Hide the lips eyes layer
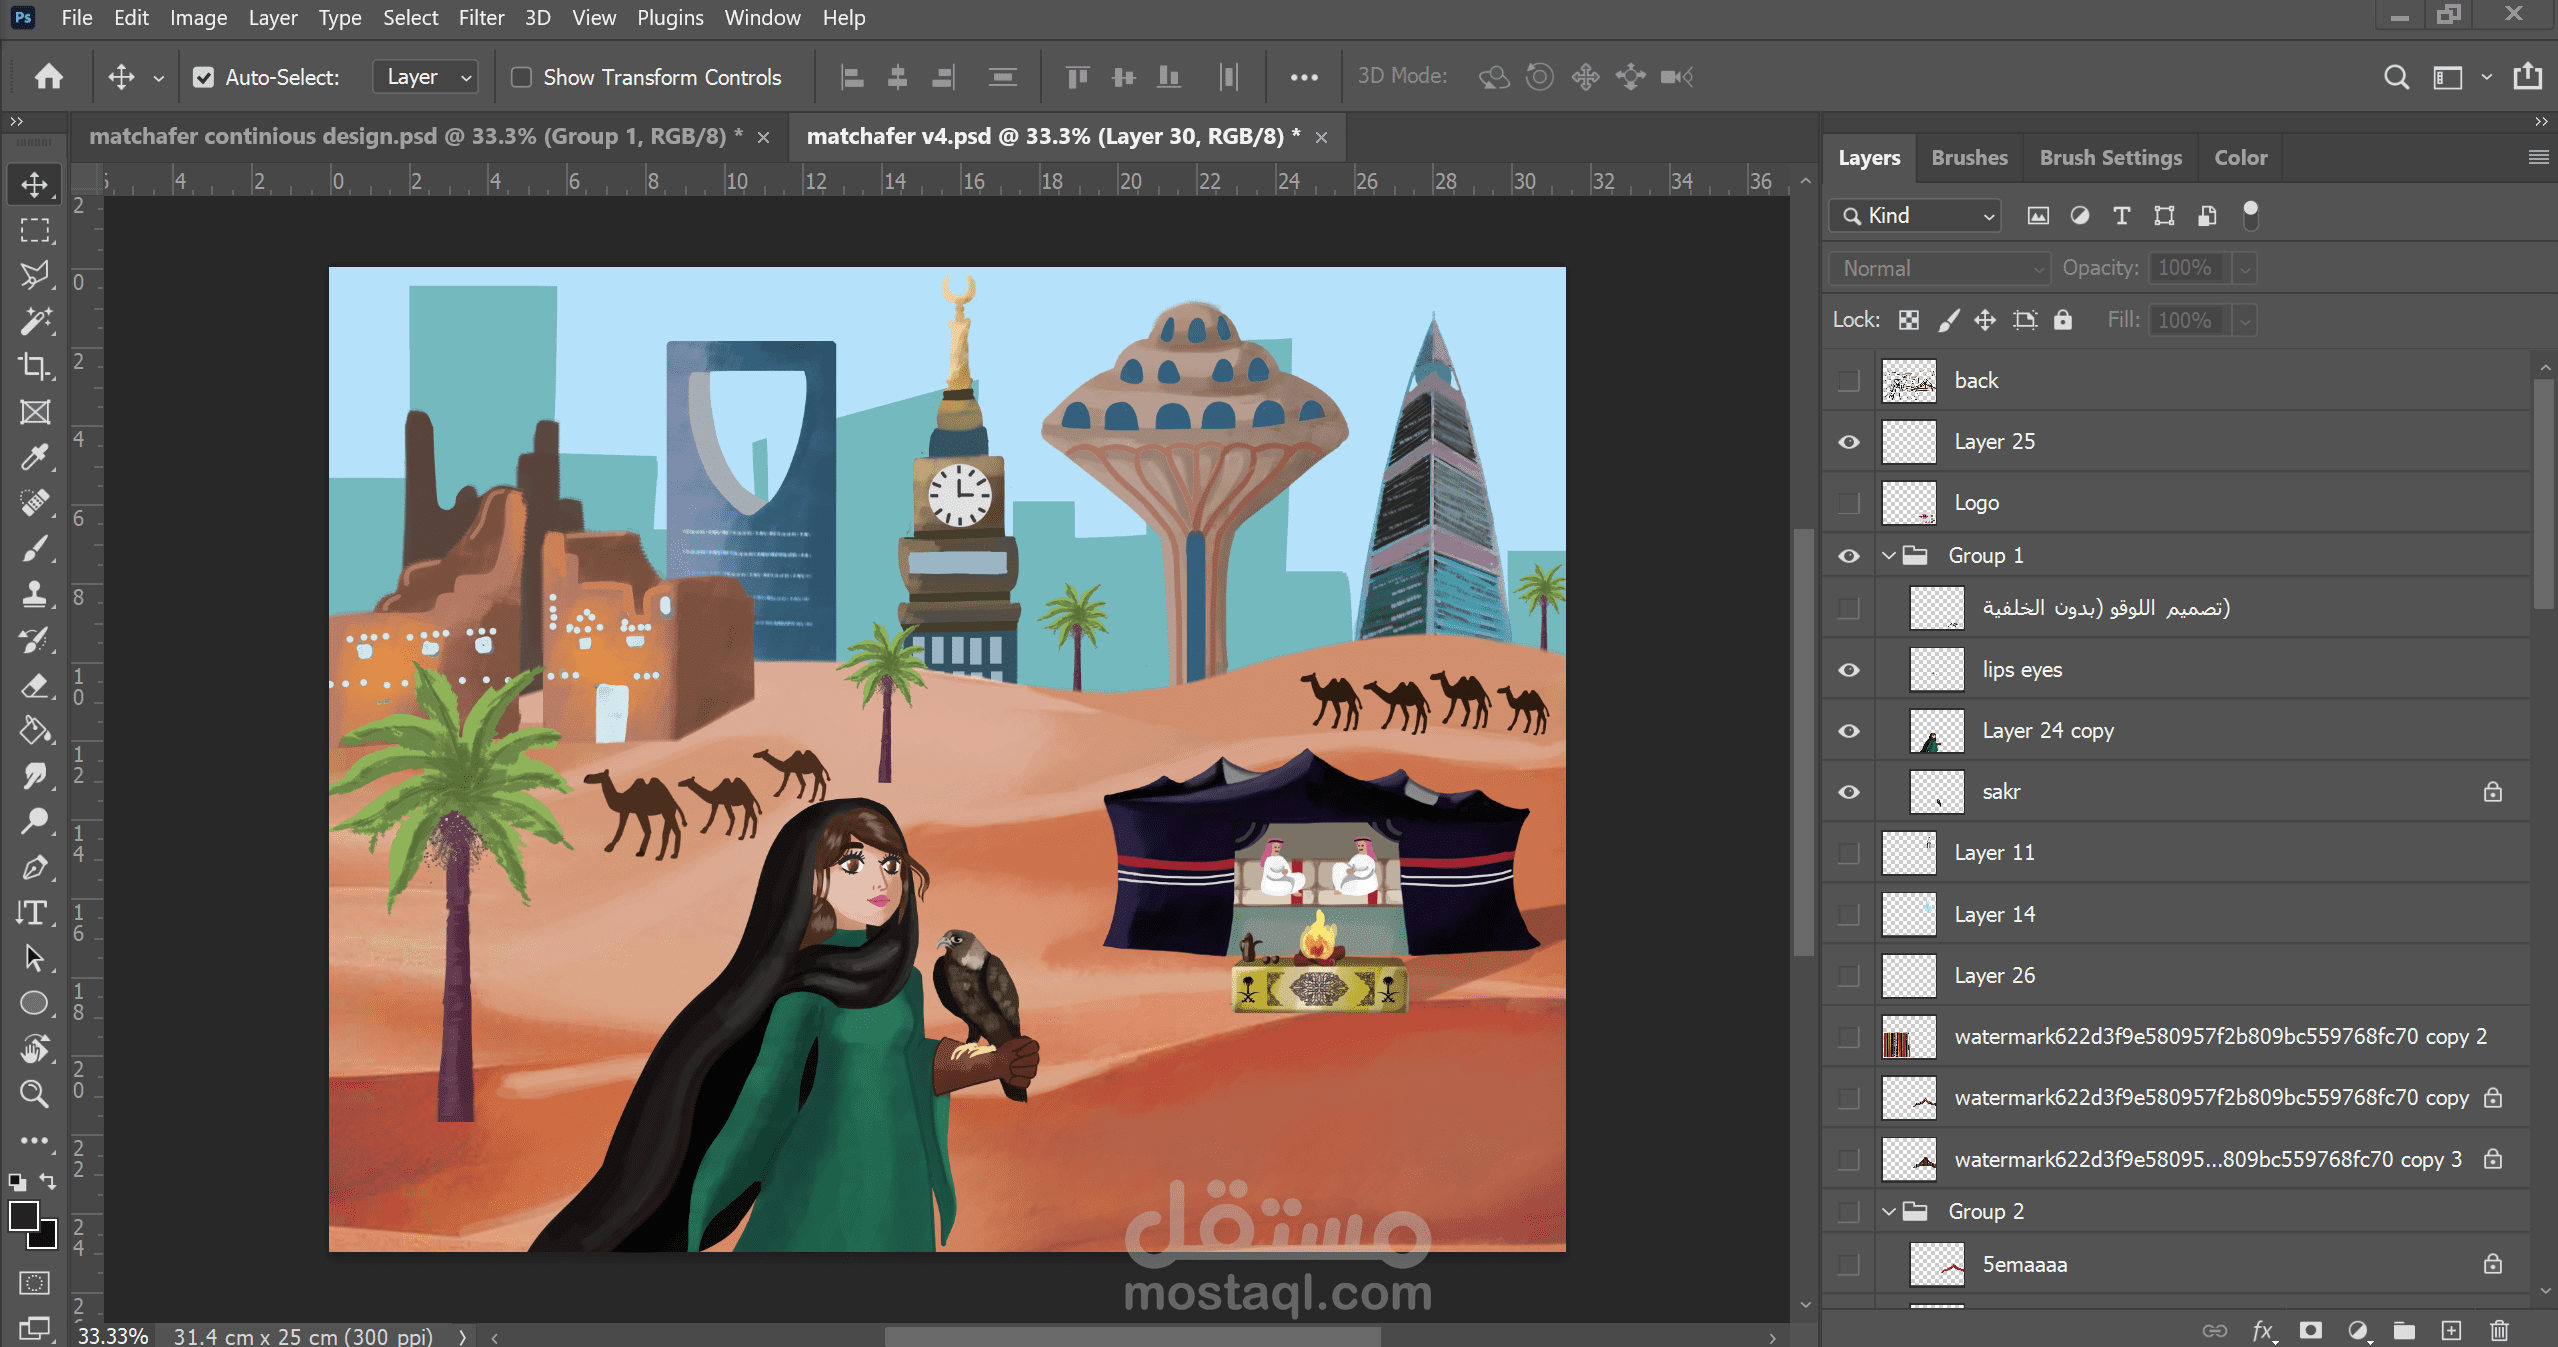The width and height of the screenshot is (2558, 1347). 1849,669
